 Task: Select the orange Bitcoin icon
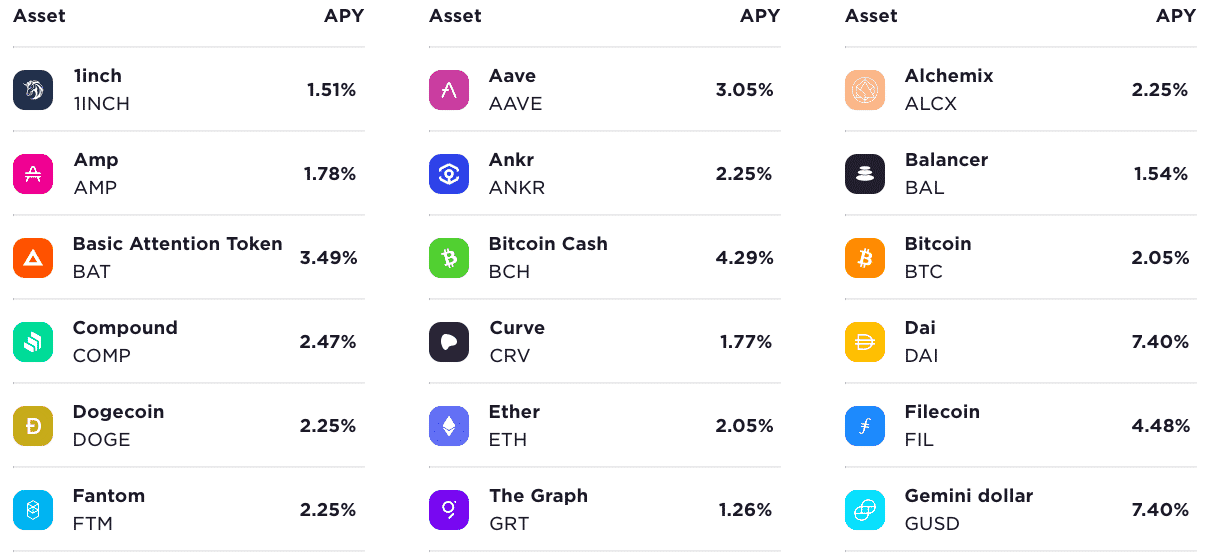[x=865, y=258]
